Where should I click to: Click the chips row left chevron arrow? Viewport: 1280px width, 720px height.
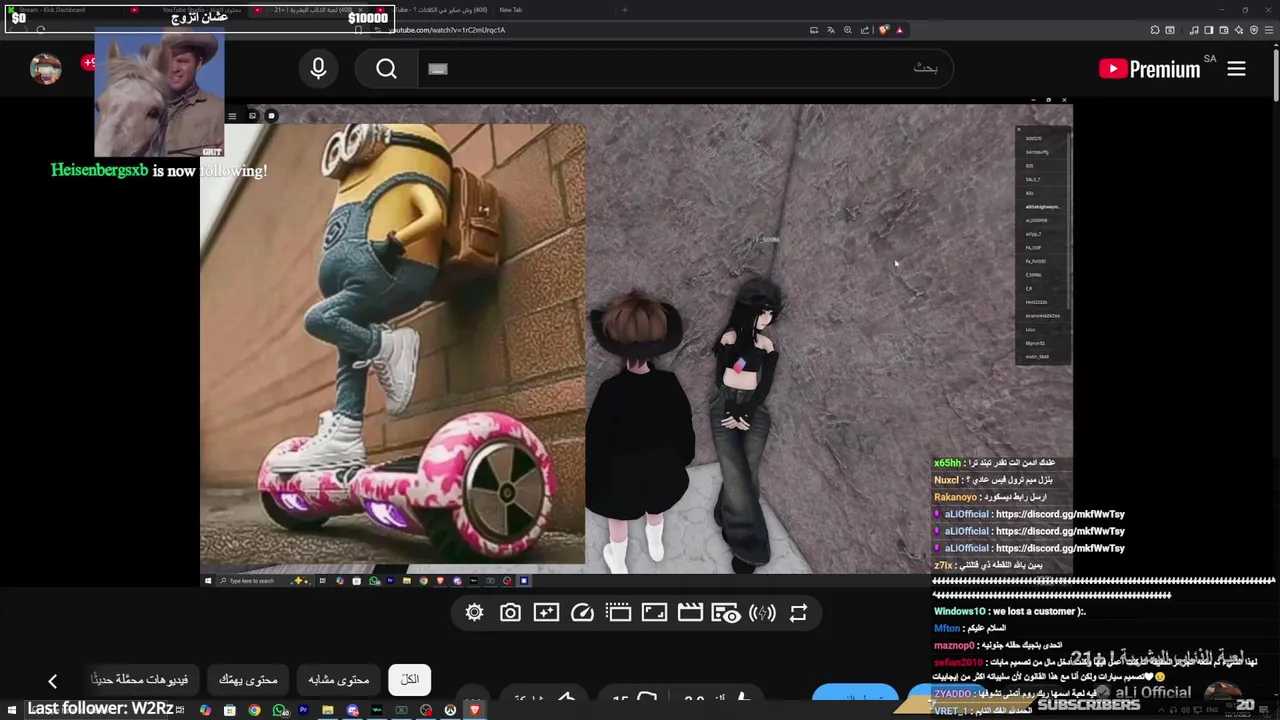(x=53, y=681)
